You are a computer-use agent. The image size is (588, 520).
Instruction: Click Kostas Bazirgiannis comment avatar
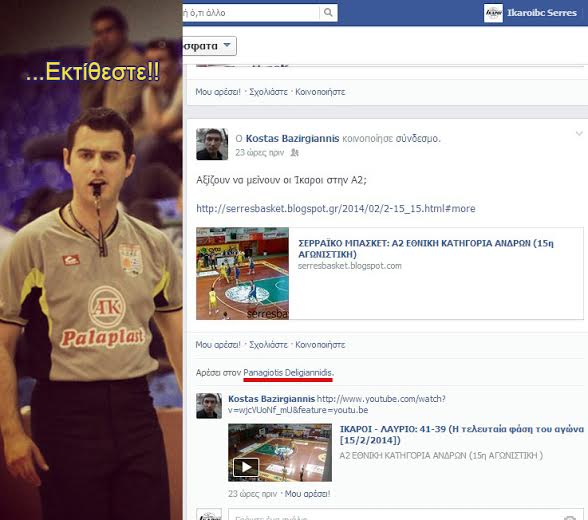(x=209, y=406)
